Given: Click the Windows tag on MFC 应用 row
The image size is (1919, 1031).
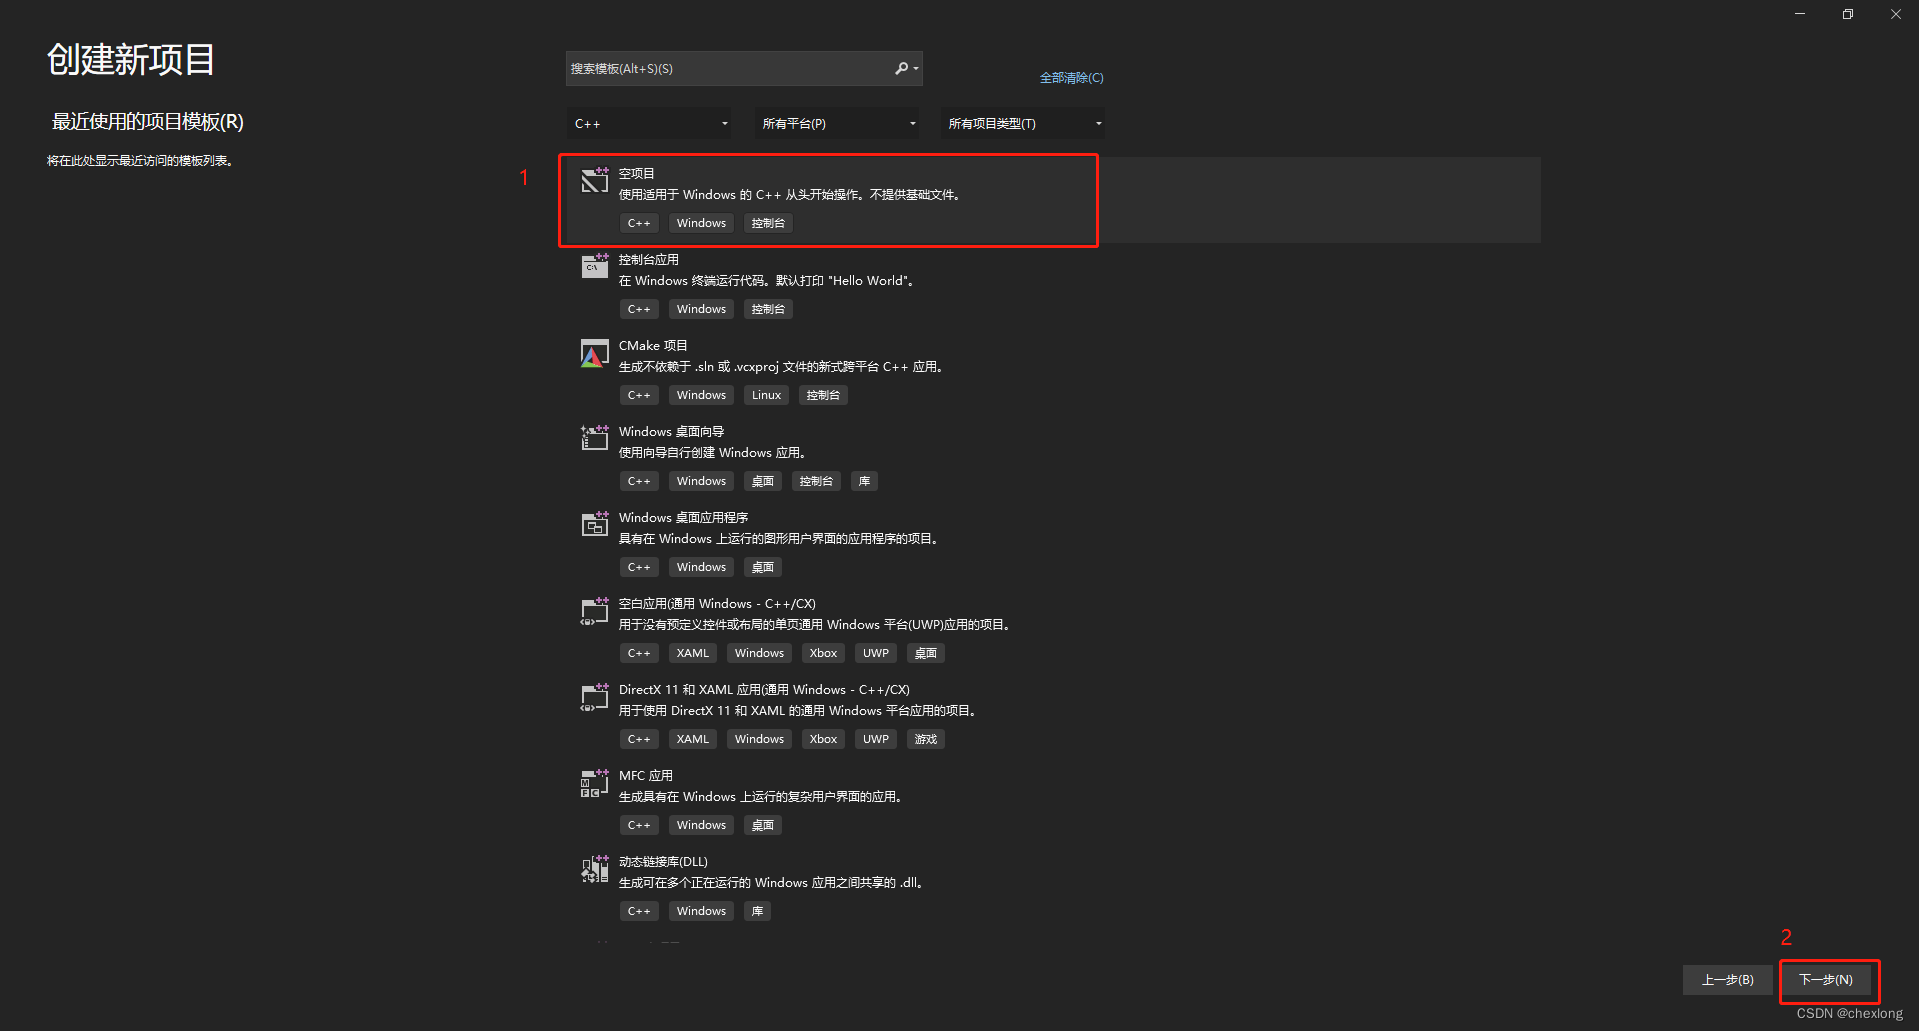Looking at the screenshot, I should 701,825.
